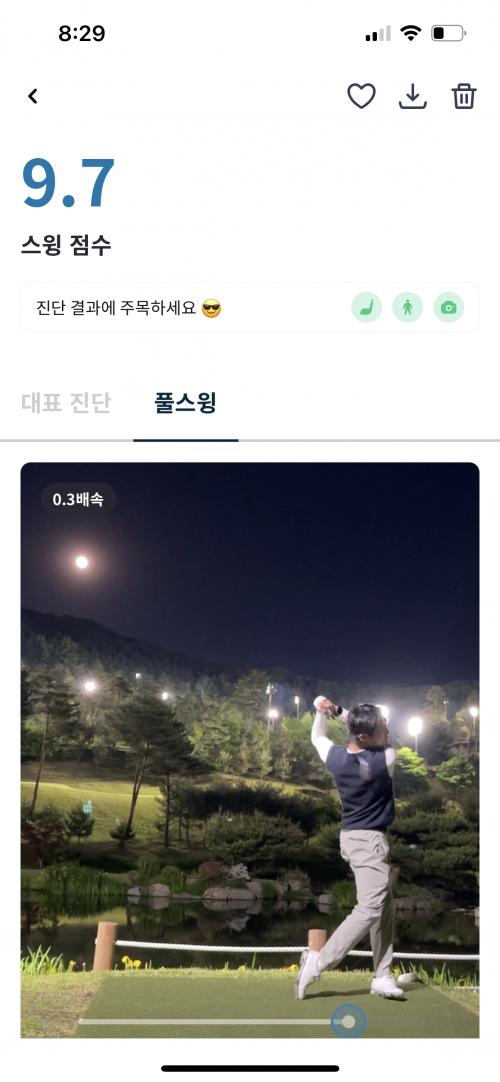Tap the 9.7 swing score number
500x1082 pixels.
click(x=68, y=184)
